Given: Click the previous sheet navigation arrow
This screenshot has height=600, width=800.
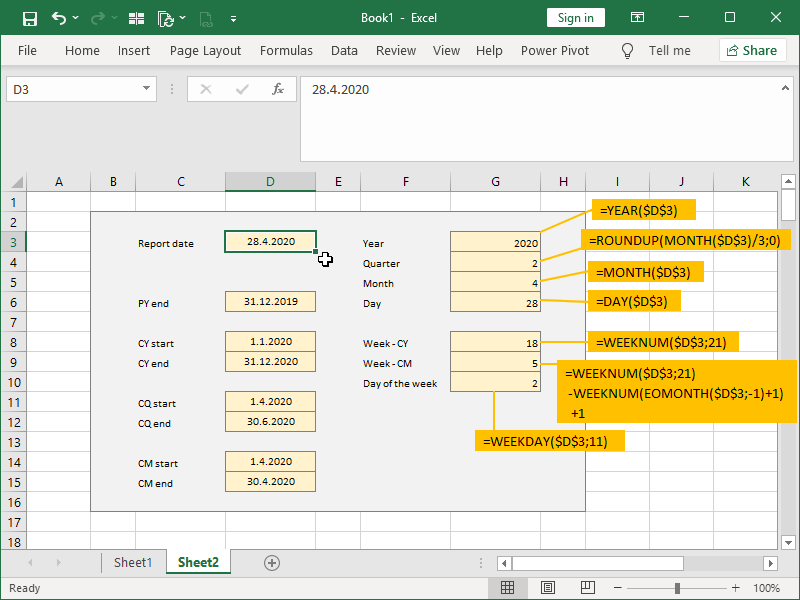Looking at the screenshot, I should (x=30, y=563).
